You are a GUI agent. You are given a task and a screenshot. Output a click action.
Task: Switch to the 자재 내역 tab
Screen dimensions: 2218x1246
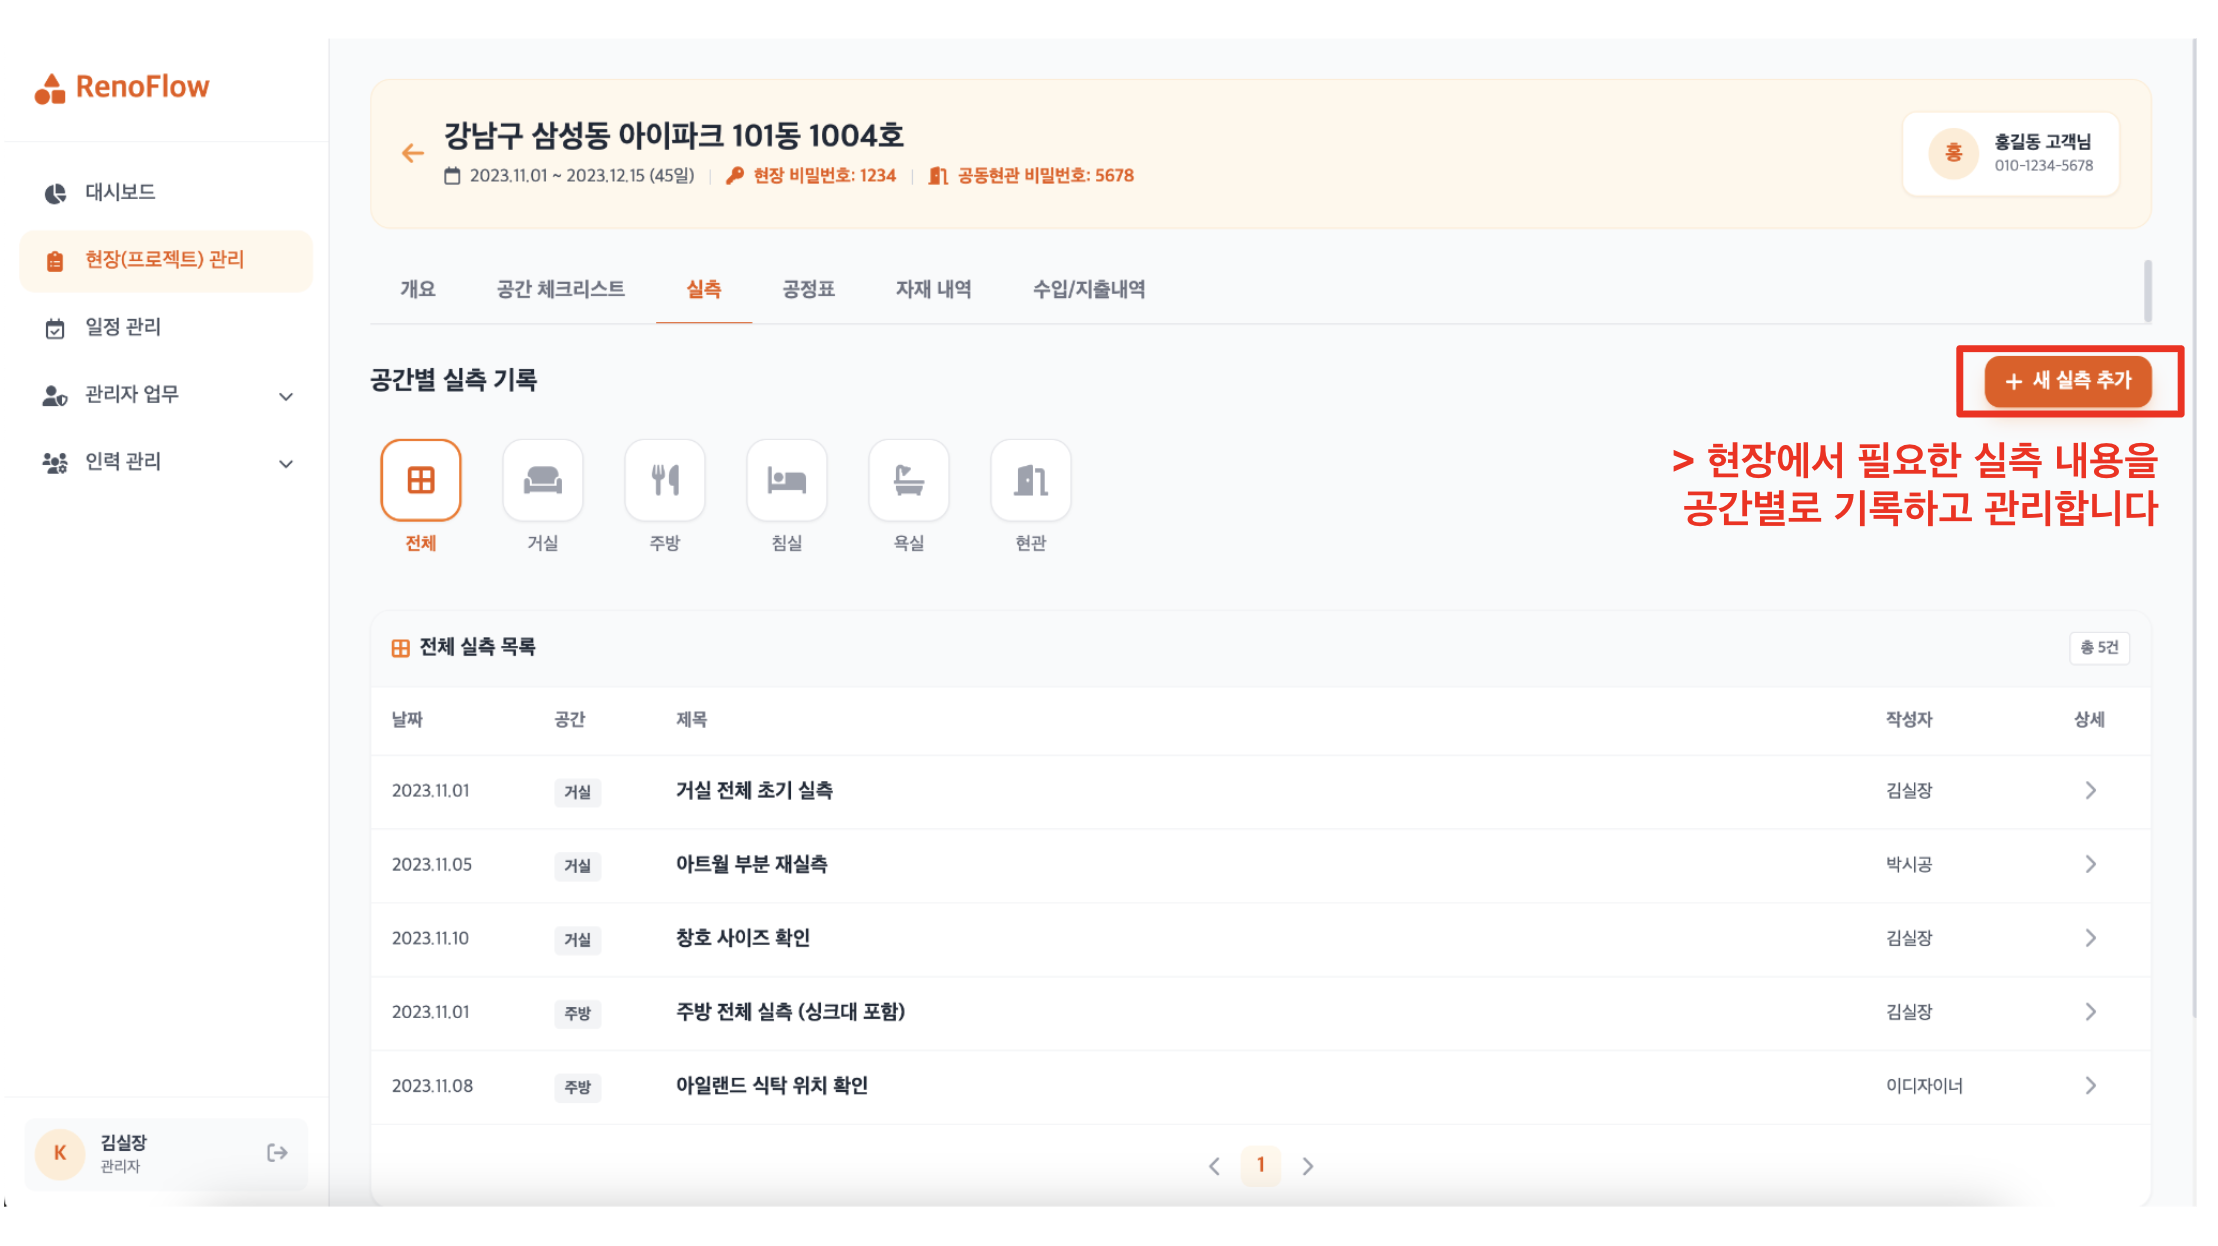pos(933,290)
